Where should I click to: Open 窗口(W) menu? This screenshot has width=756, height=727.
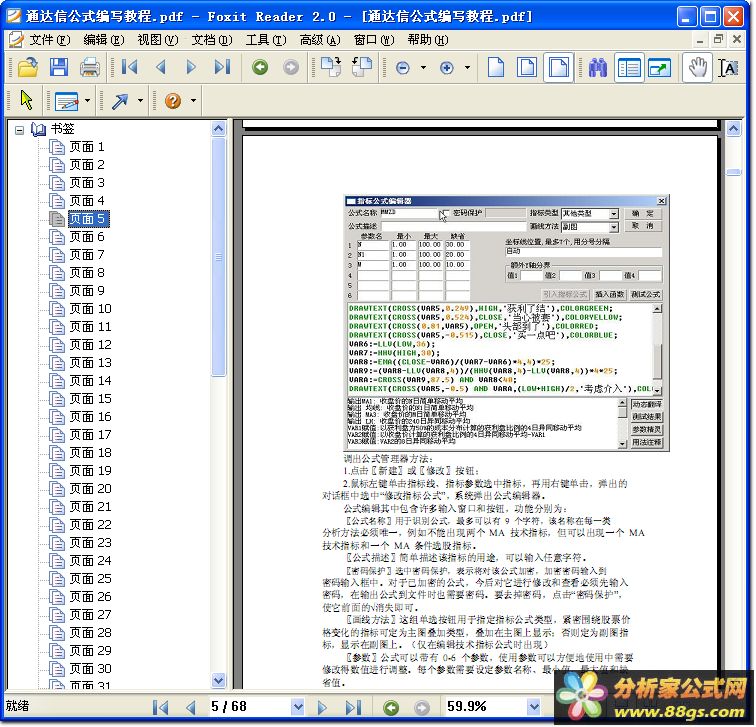tap(374, 40)
